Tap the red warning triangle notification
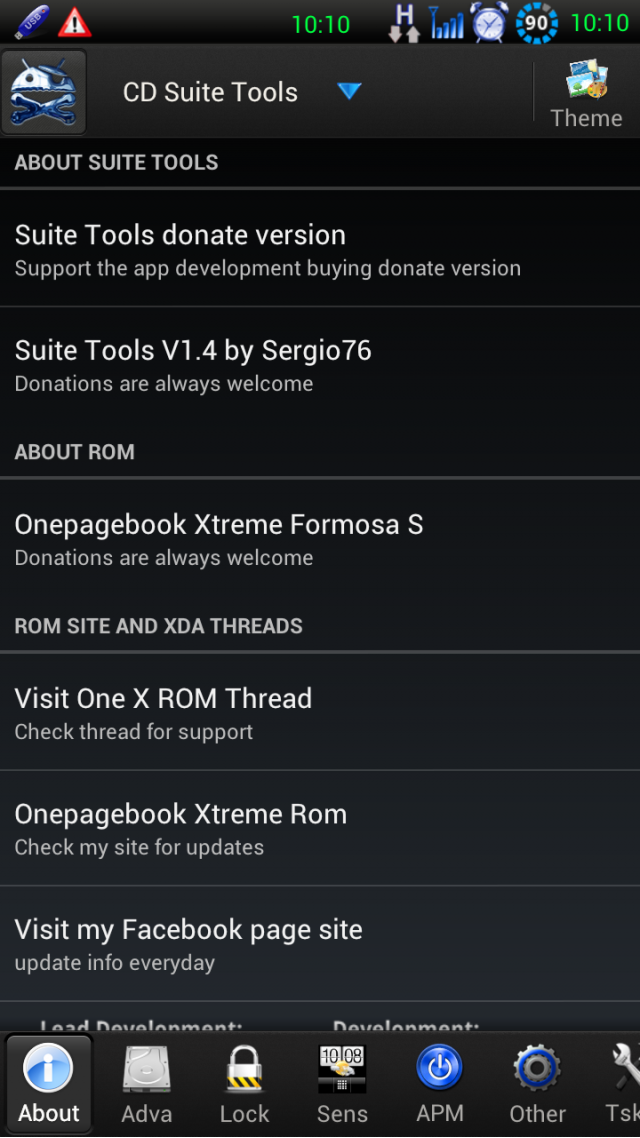This screenshot has height=1138, width=640. click(74, 22)
